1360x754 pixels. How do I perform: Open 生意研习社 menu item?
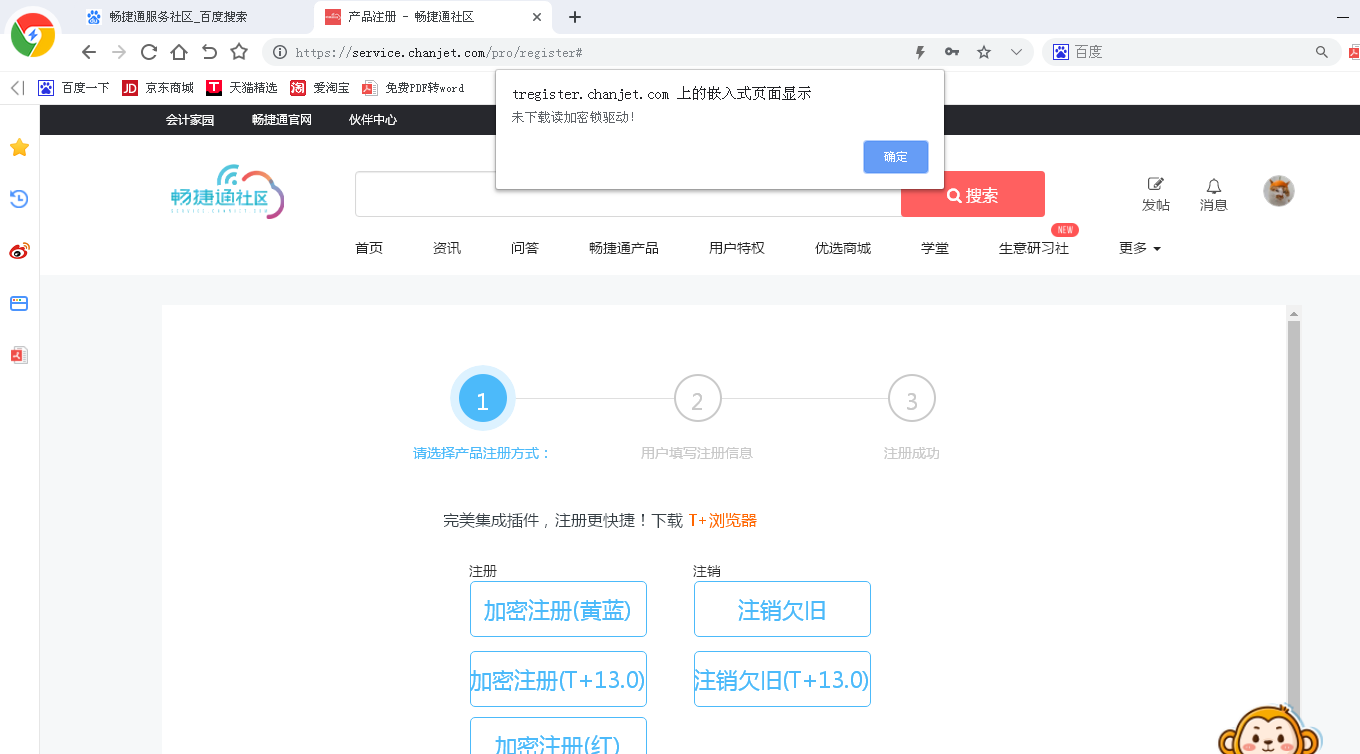click(x=1034, y=248)
